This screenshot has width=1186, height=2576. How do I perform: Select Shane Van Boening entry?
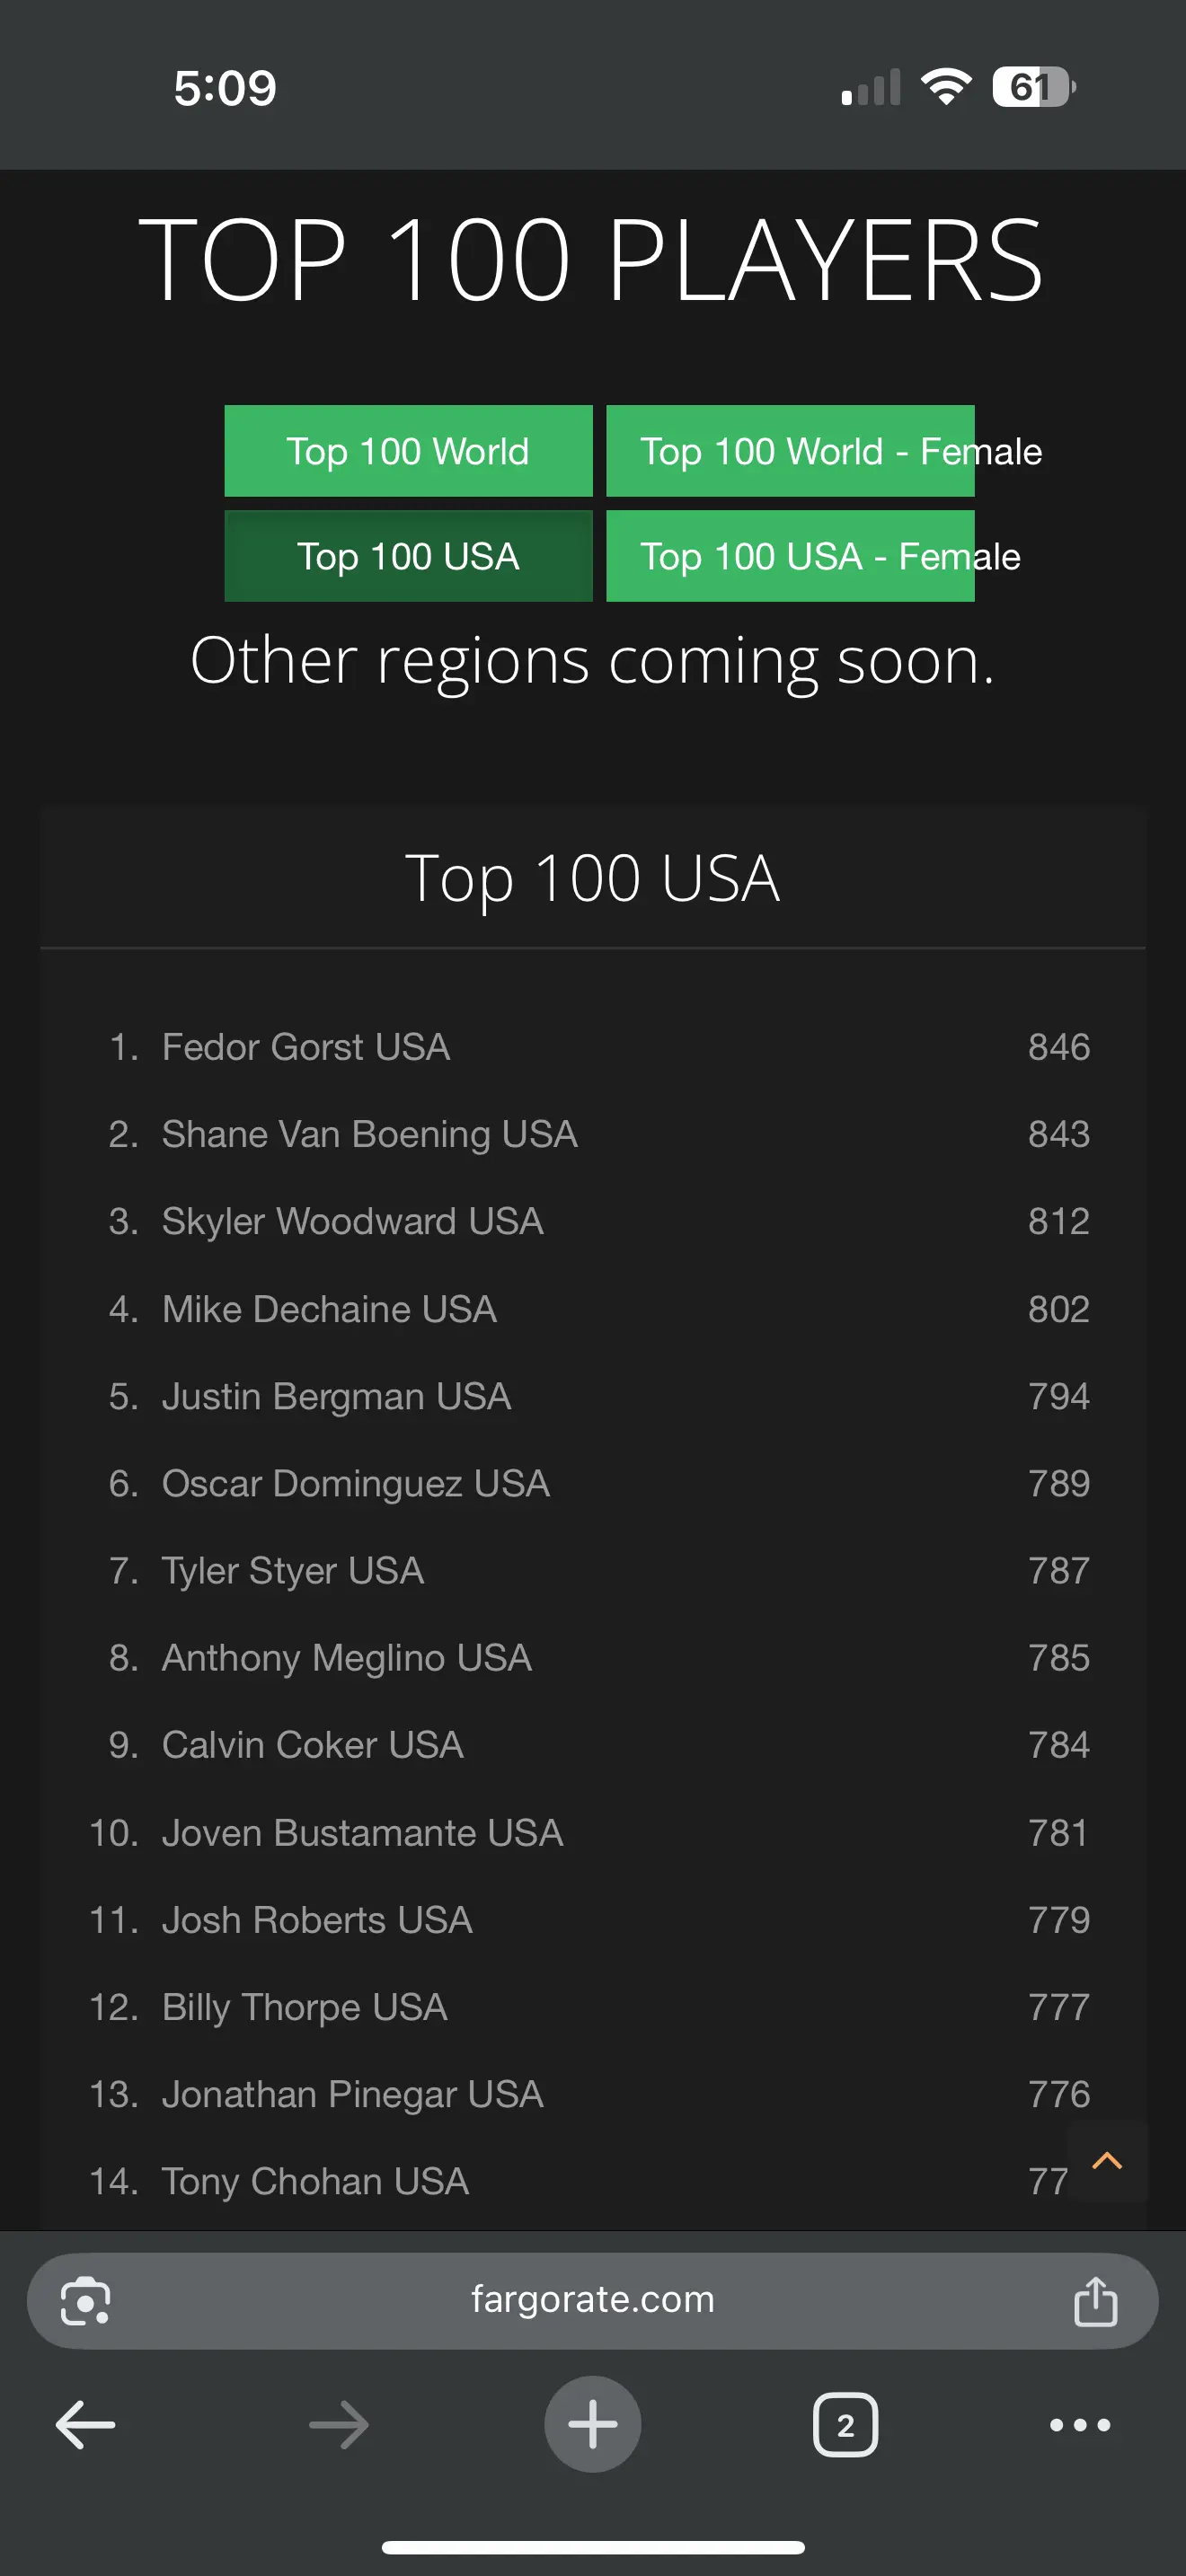click(x=369, y=1134)
